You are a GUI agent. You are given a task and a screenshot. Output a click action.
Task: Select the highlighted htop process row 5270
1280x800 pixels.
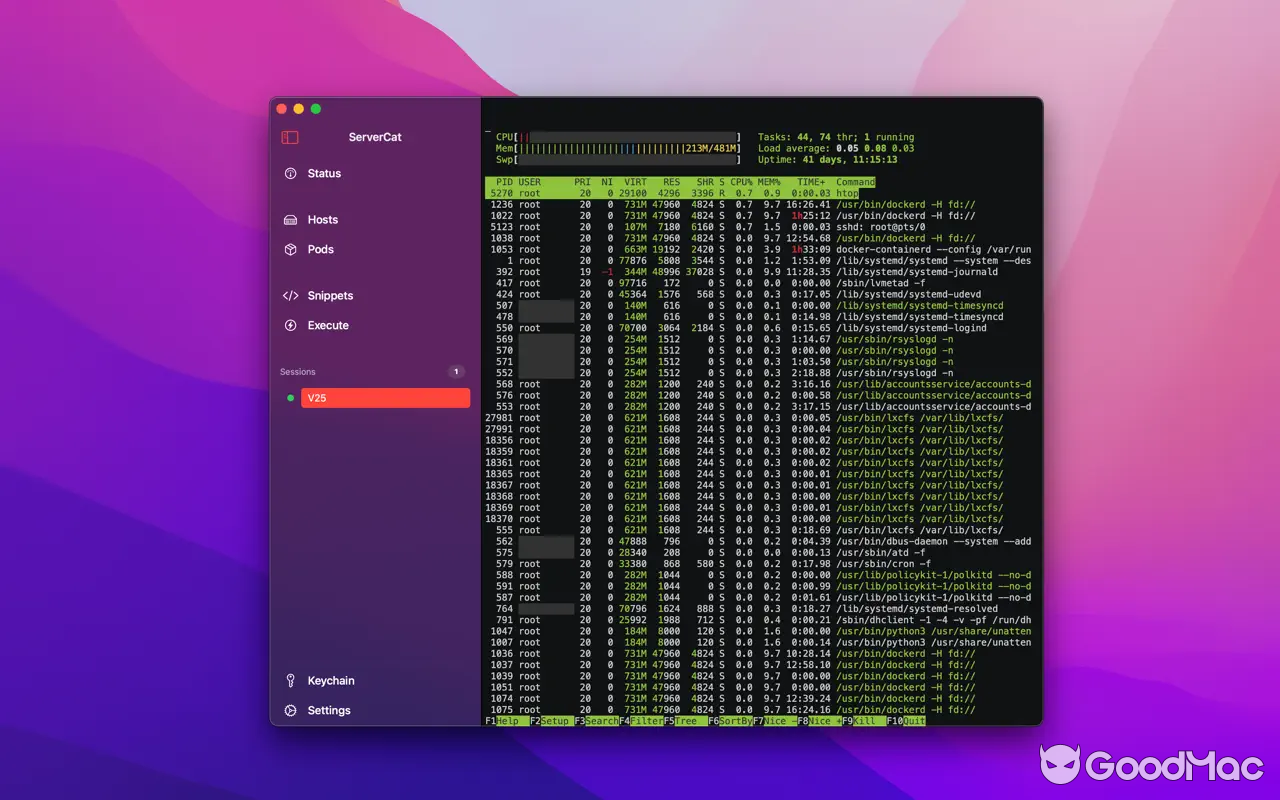point(700,192)
